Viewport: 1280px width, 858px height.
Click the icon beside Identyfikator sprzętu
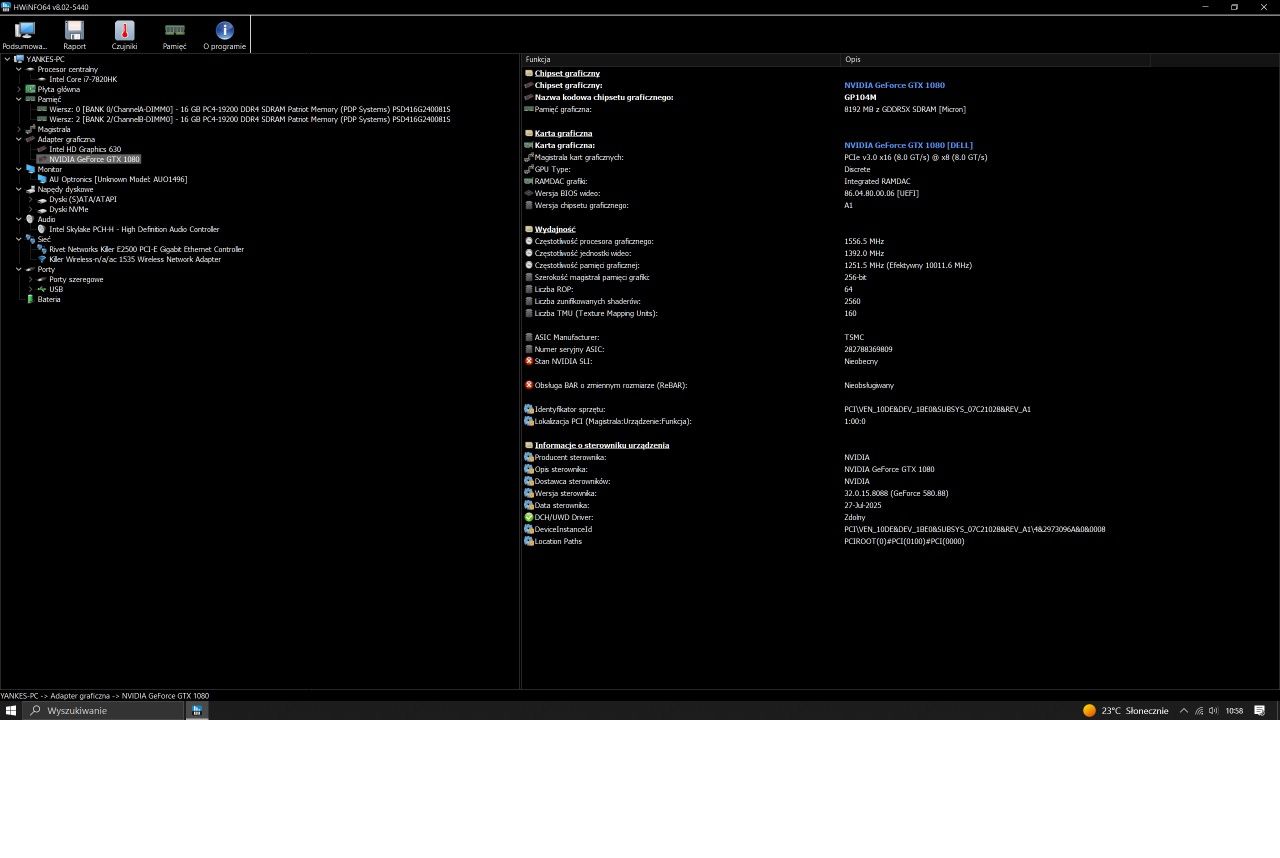529,409
